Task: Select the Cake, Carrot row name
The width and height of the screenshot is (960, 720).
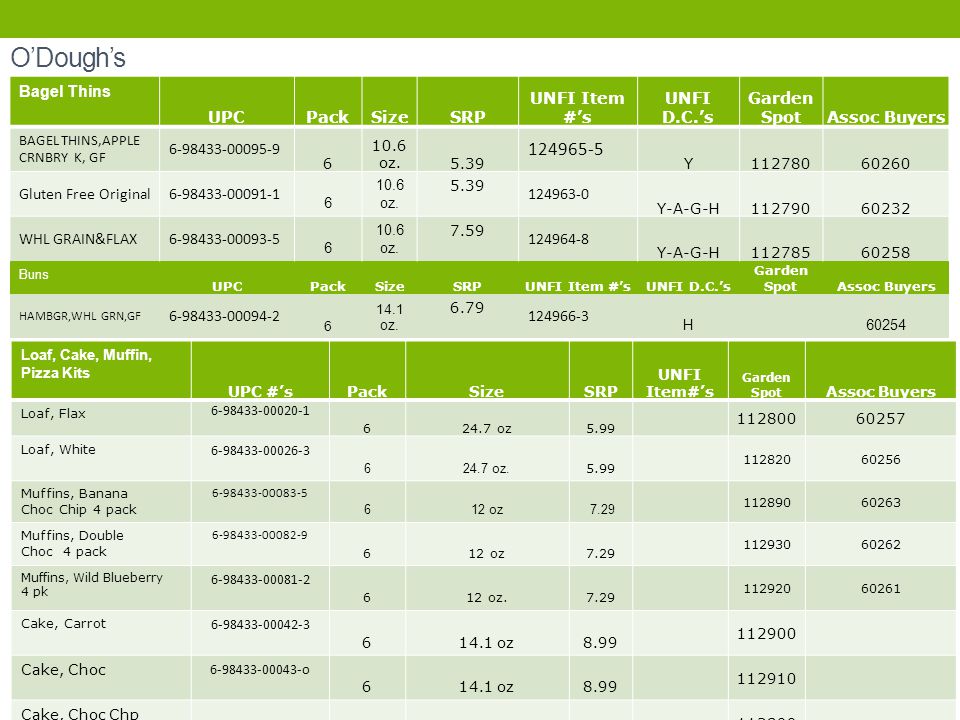Action: tap(64, 623)
